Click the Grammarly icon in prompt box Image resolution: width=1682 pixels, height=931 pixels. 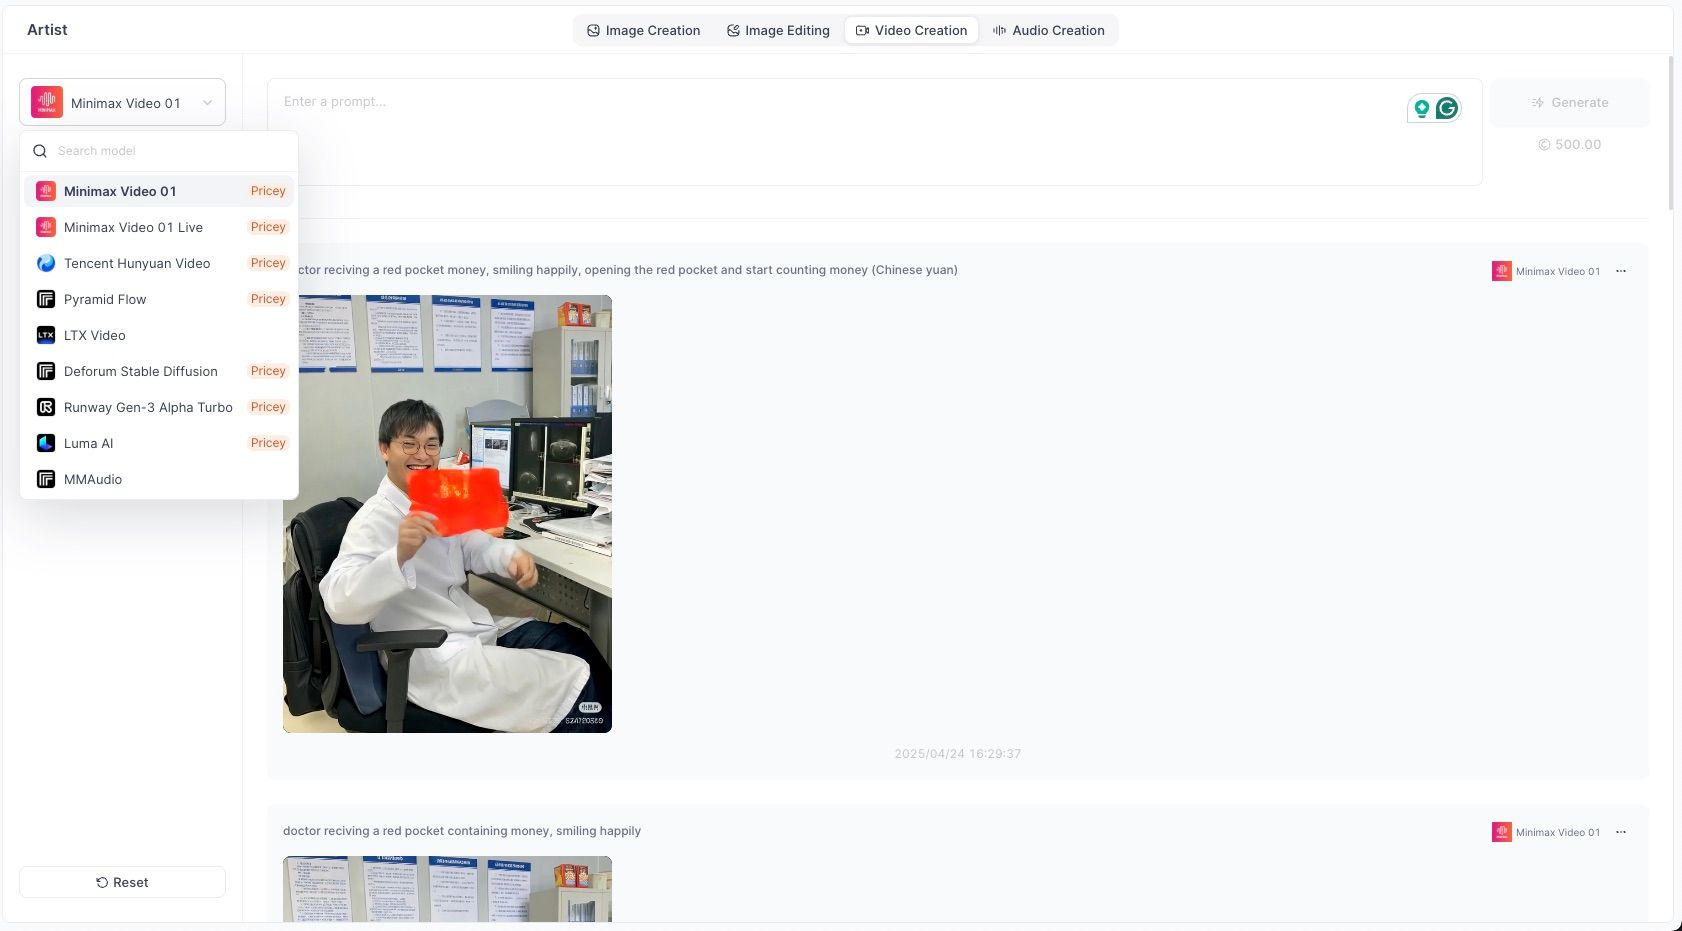[1447, 108]
